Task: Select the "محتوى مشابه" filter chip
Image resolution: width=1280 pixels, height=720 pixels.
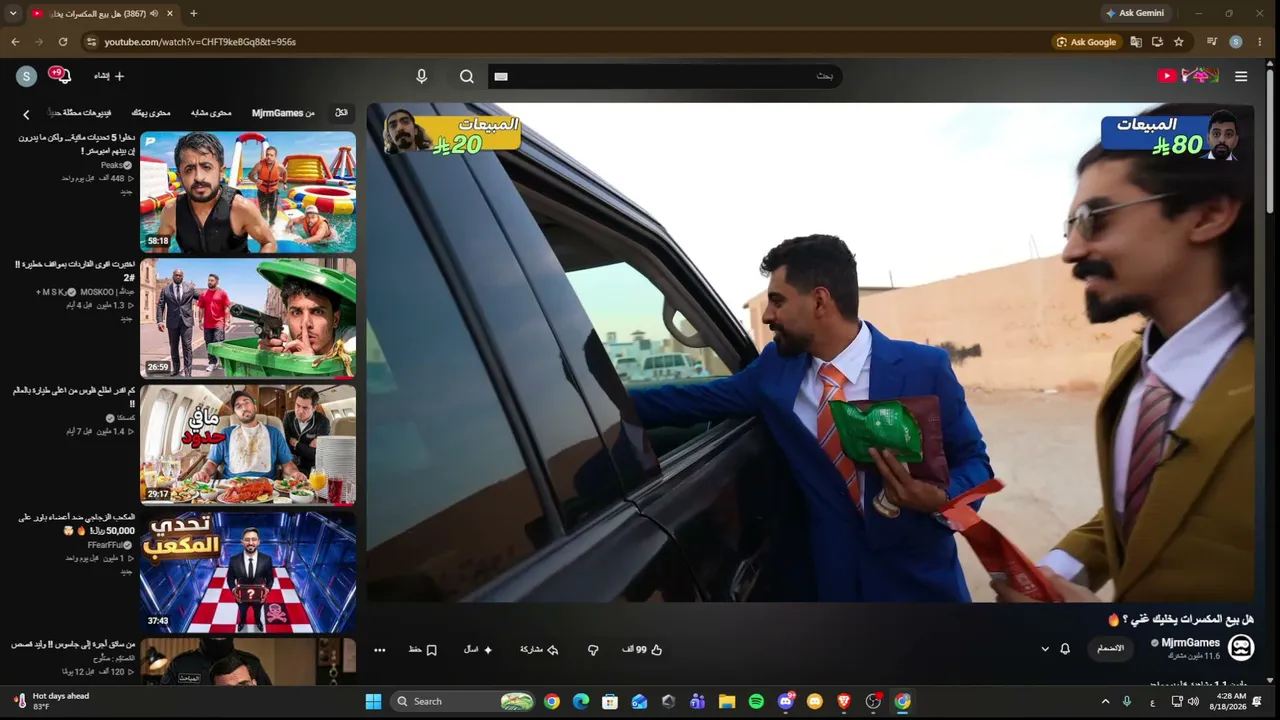Action: 211,113
